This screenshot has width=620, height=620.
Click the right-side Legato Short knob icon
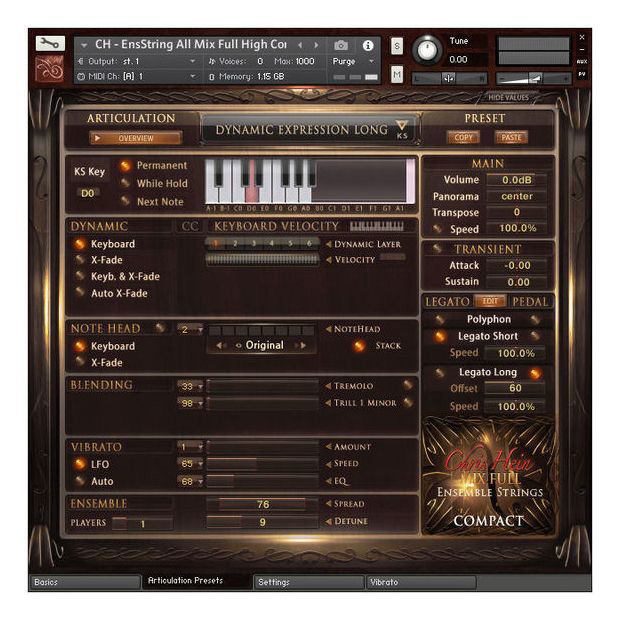click(535, 336)
